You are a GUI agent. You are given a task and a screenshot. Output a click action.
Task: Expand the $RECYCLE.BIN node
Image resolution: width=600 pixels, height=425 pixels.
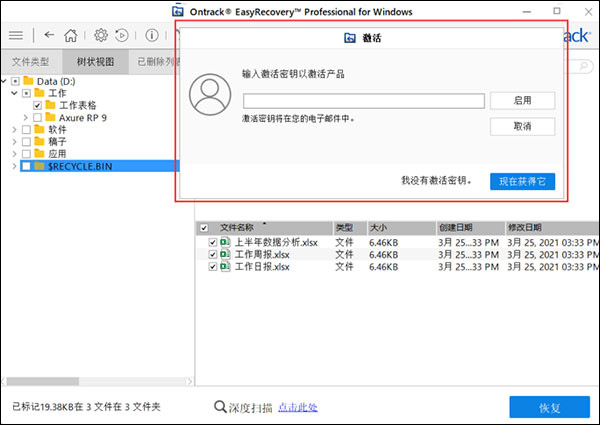pos(15,166)
